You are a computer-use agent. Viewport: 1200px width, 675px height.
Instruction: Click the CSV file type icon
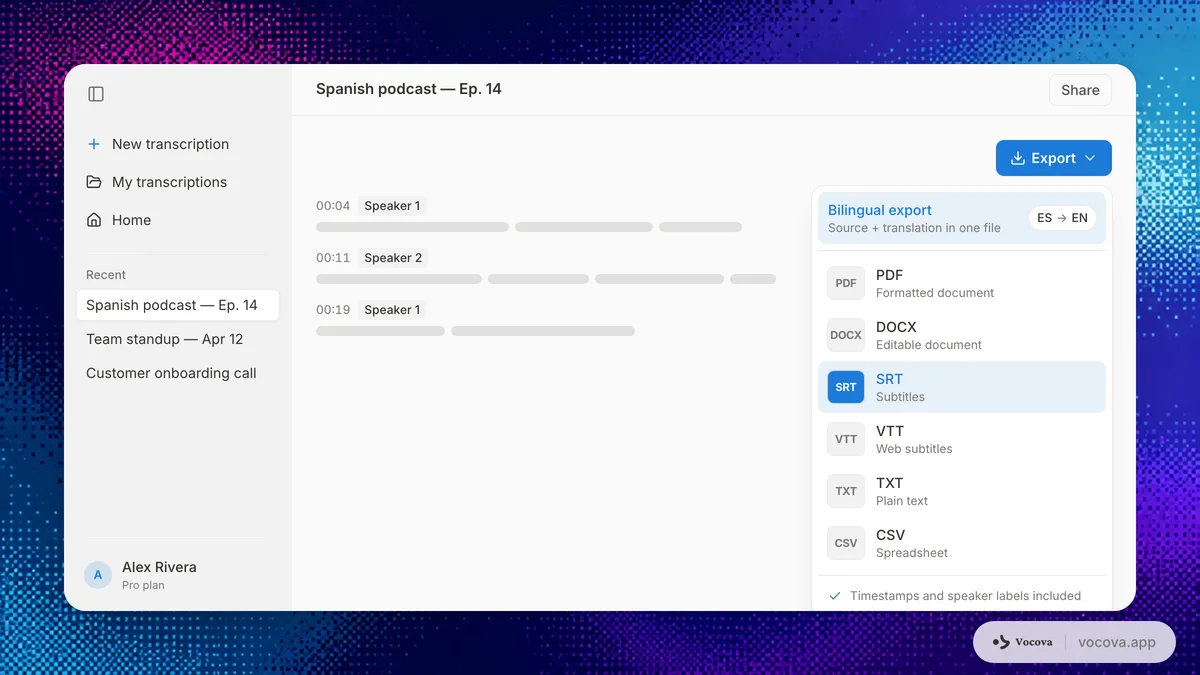click(846, 543)
